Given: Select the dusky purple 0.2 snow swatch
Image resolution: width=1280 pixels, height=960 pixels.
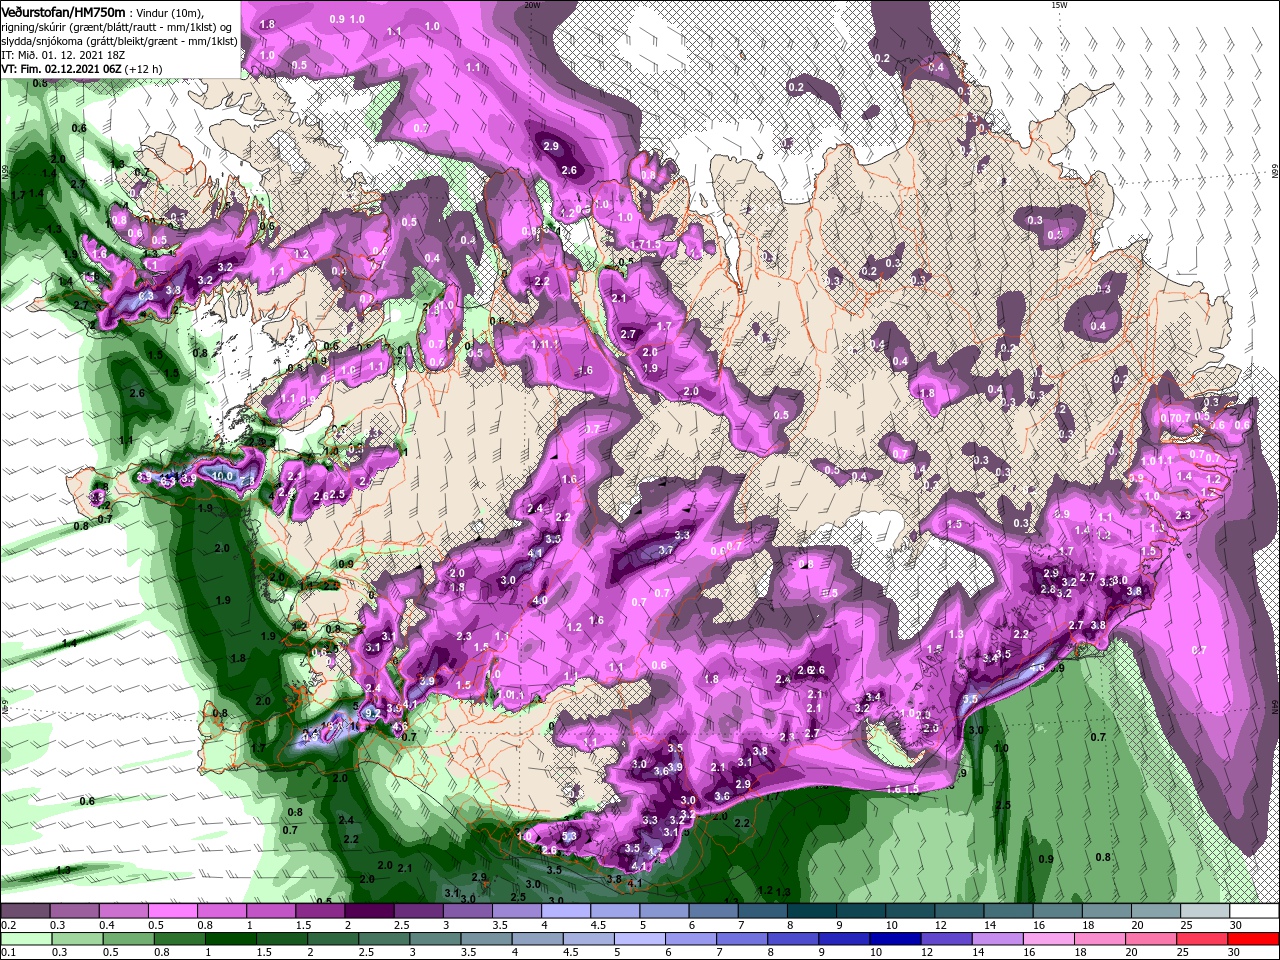Looking at the screenshot, I should coord(25,911).
